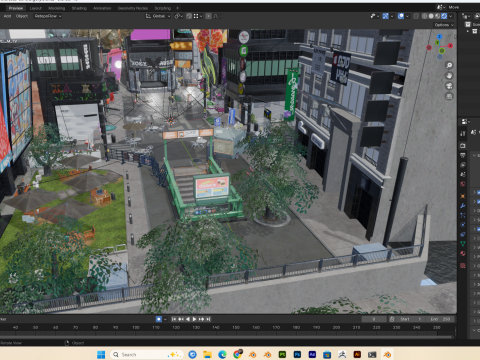Open the Options dropdown in the viewport
480x360 pixels.
point(444,25)
